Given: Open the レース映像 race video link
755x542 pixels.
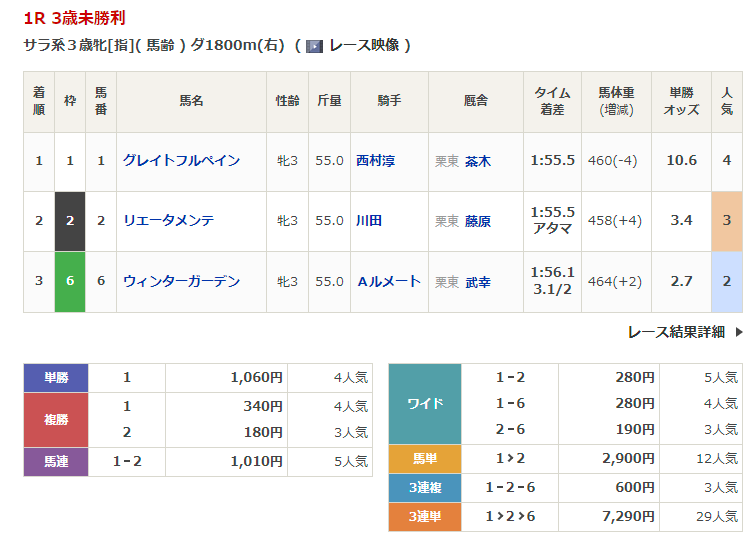Looking at the screenshot, I should pyautogui.click(x=364, y=46).
